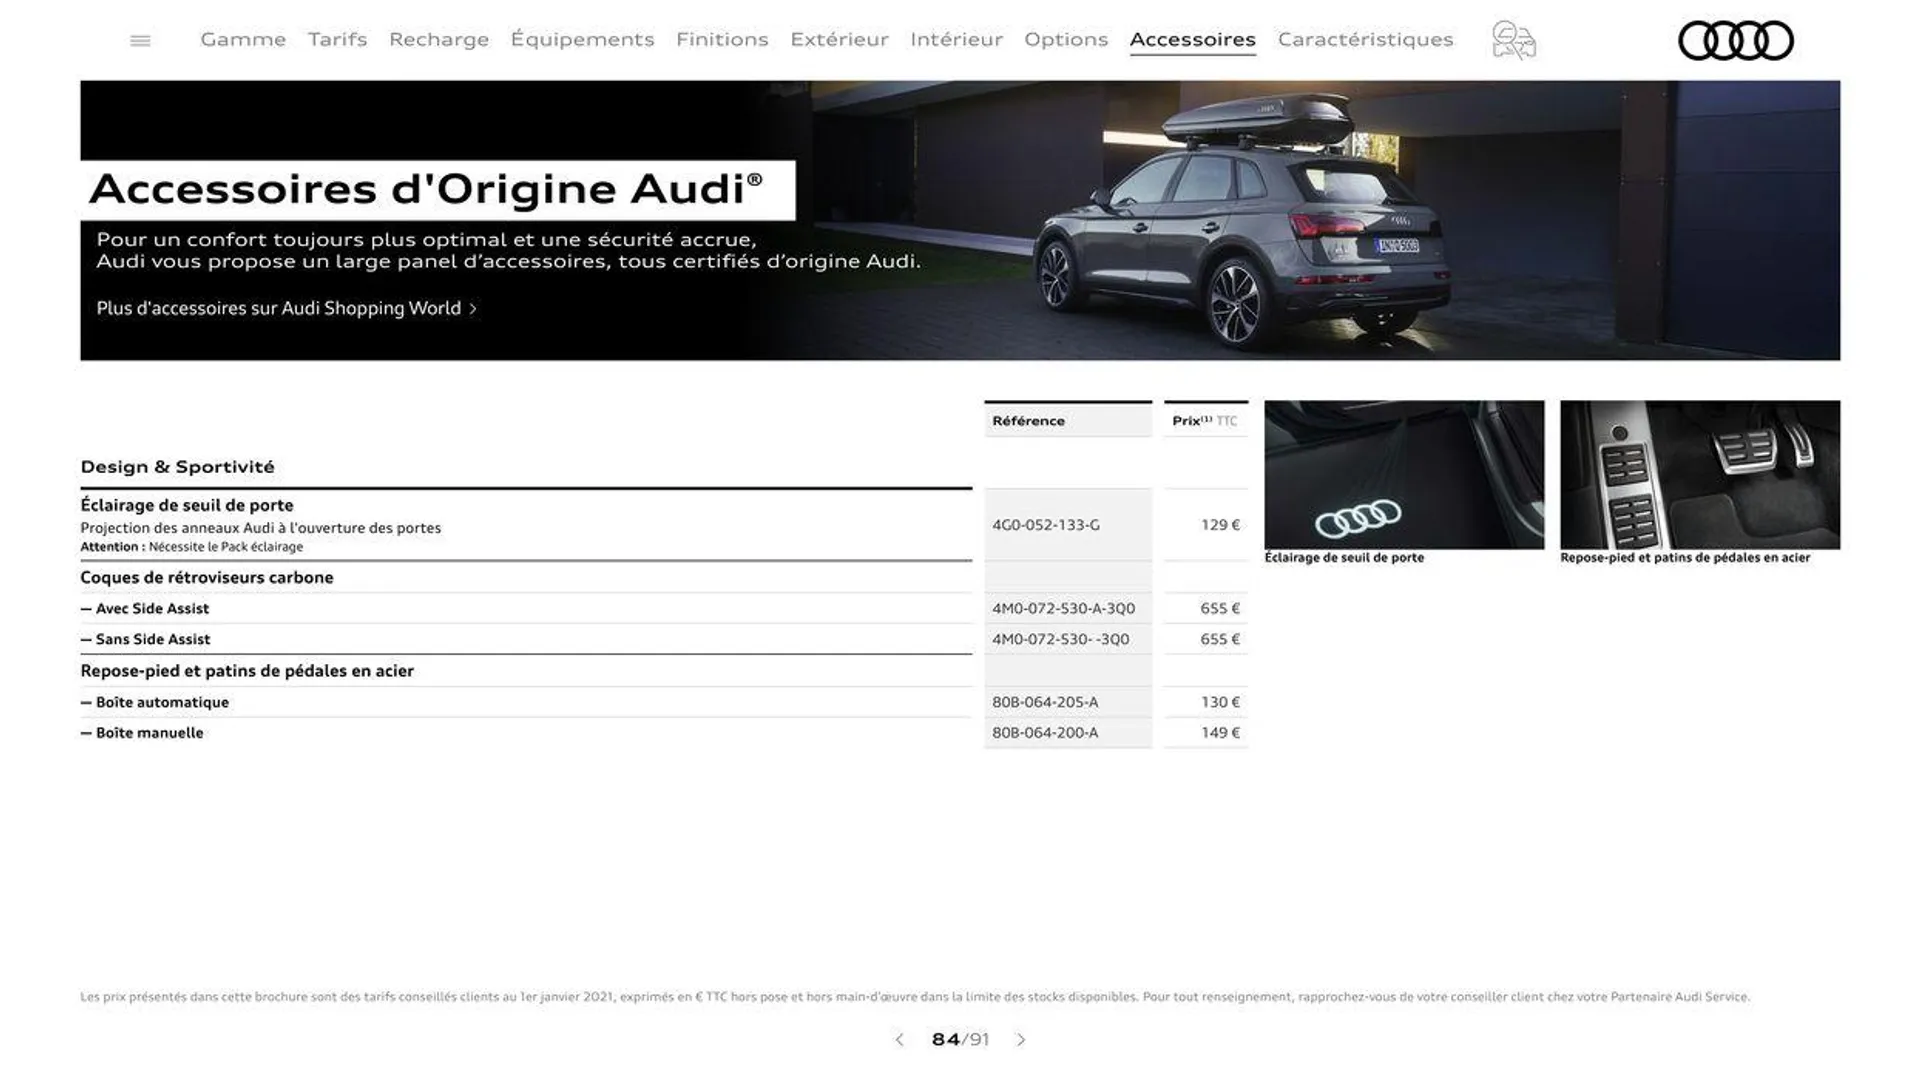The height and width of the screenshot is (1080, 1920).
Task: Click the 149 € price
Action: [x=1220, y=733]
